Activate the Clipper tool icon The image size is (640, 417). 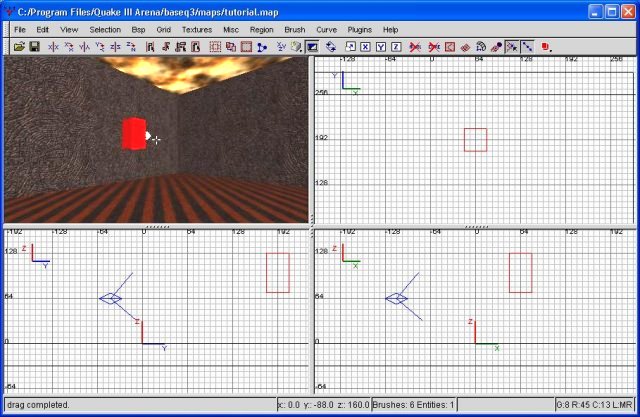pos(262,47)
